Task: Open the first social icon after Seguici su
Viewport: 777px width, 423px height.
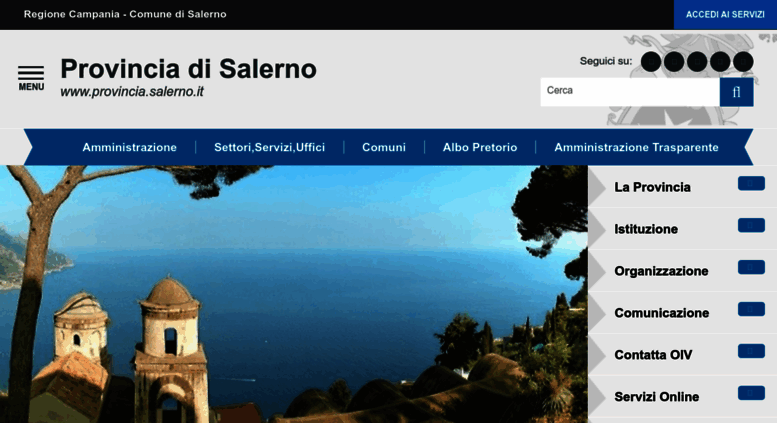Action: [x=651, y=62]
